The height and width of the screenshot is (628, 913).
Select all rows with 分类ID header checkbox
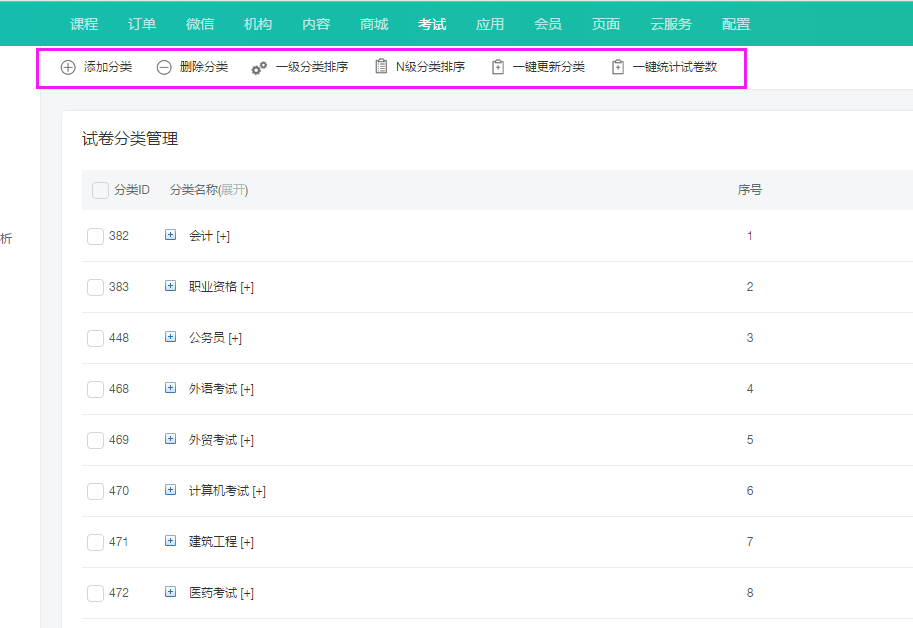[100, 190]
